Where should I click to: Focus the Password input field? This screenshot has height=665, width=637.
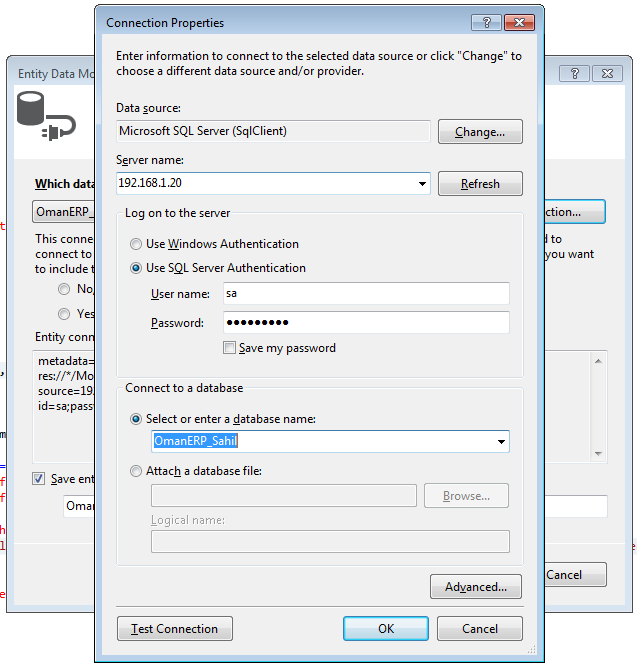(365, 323)
